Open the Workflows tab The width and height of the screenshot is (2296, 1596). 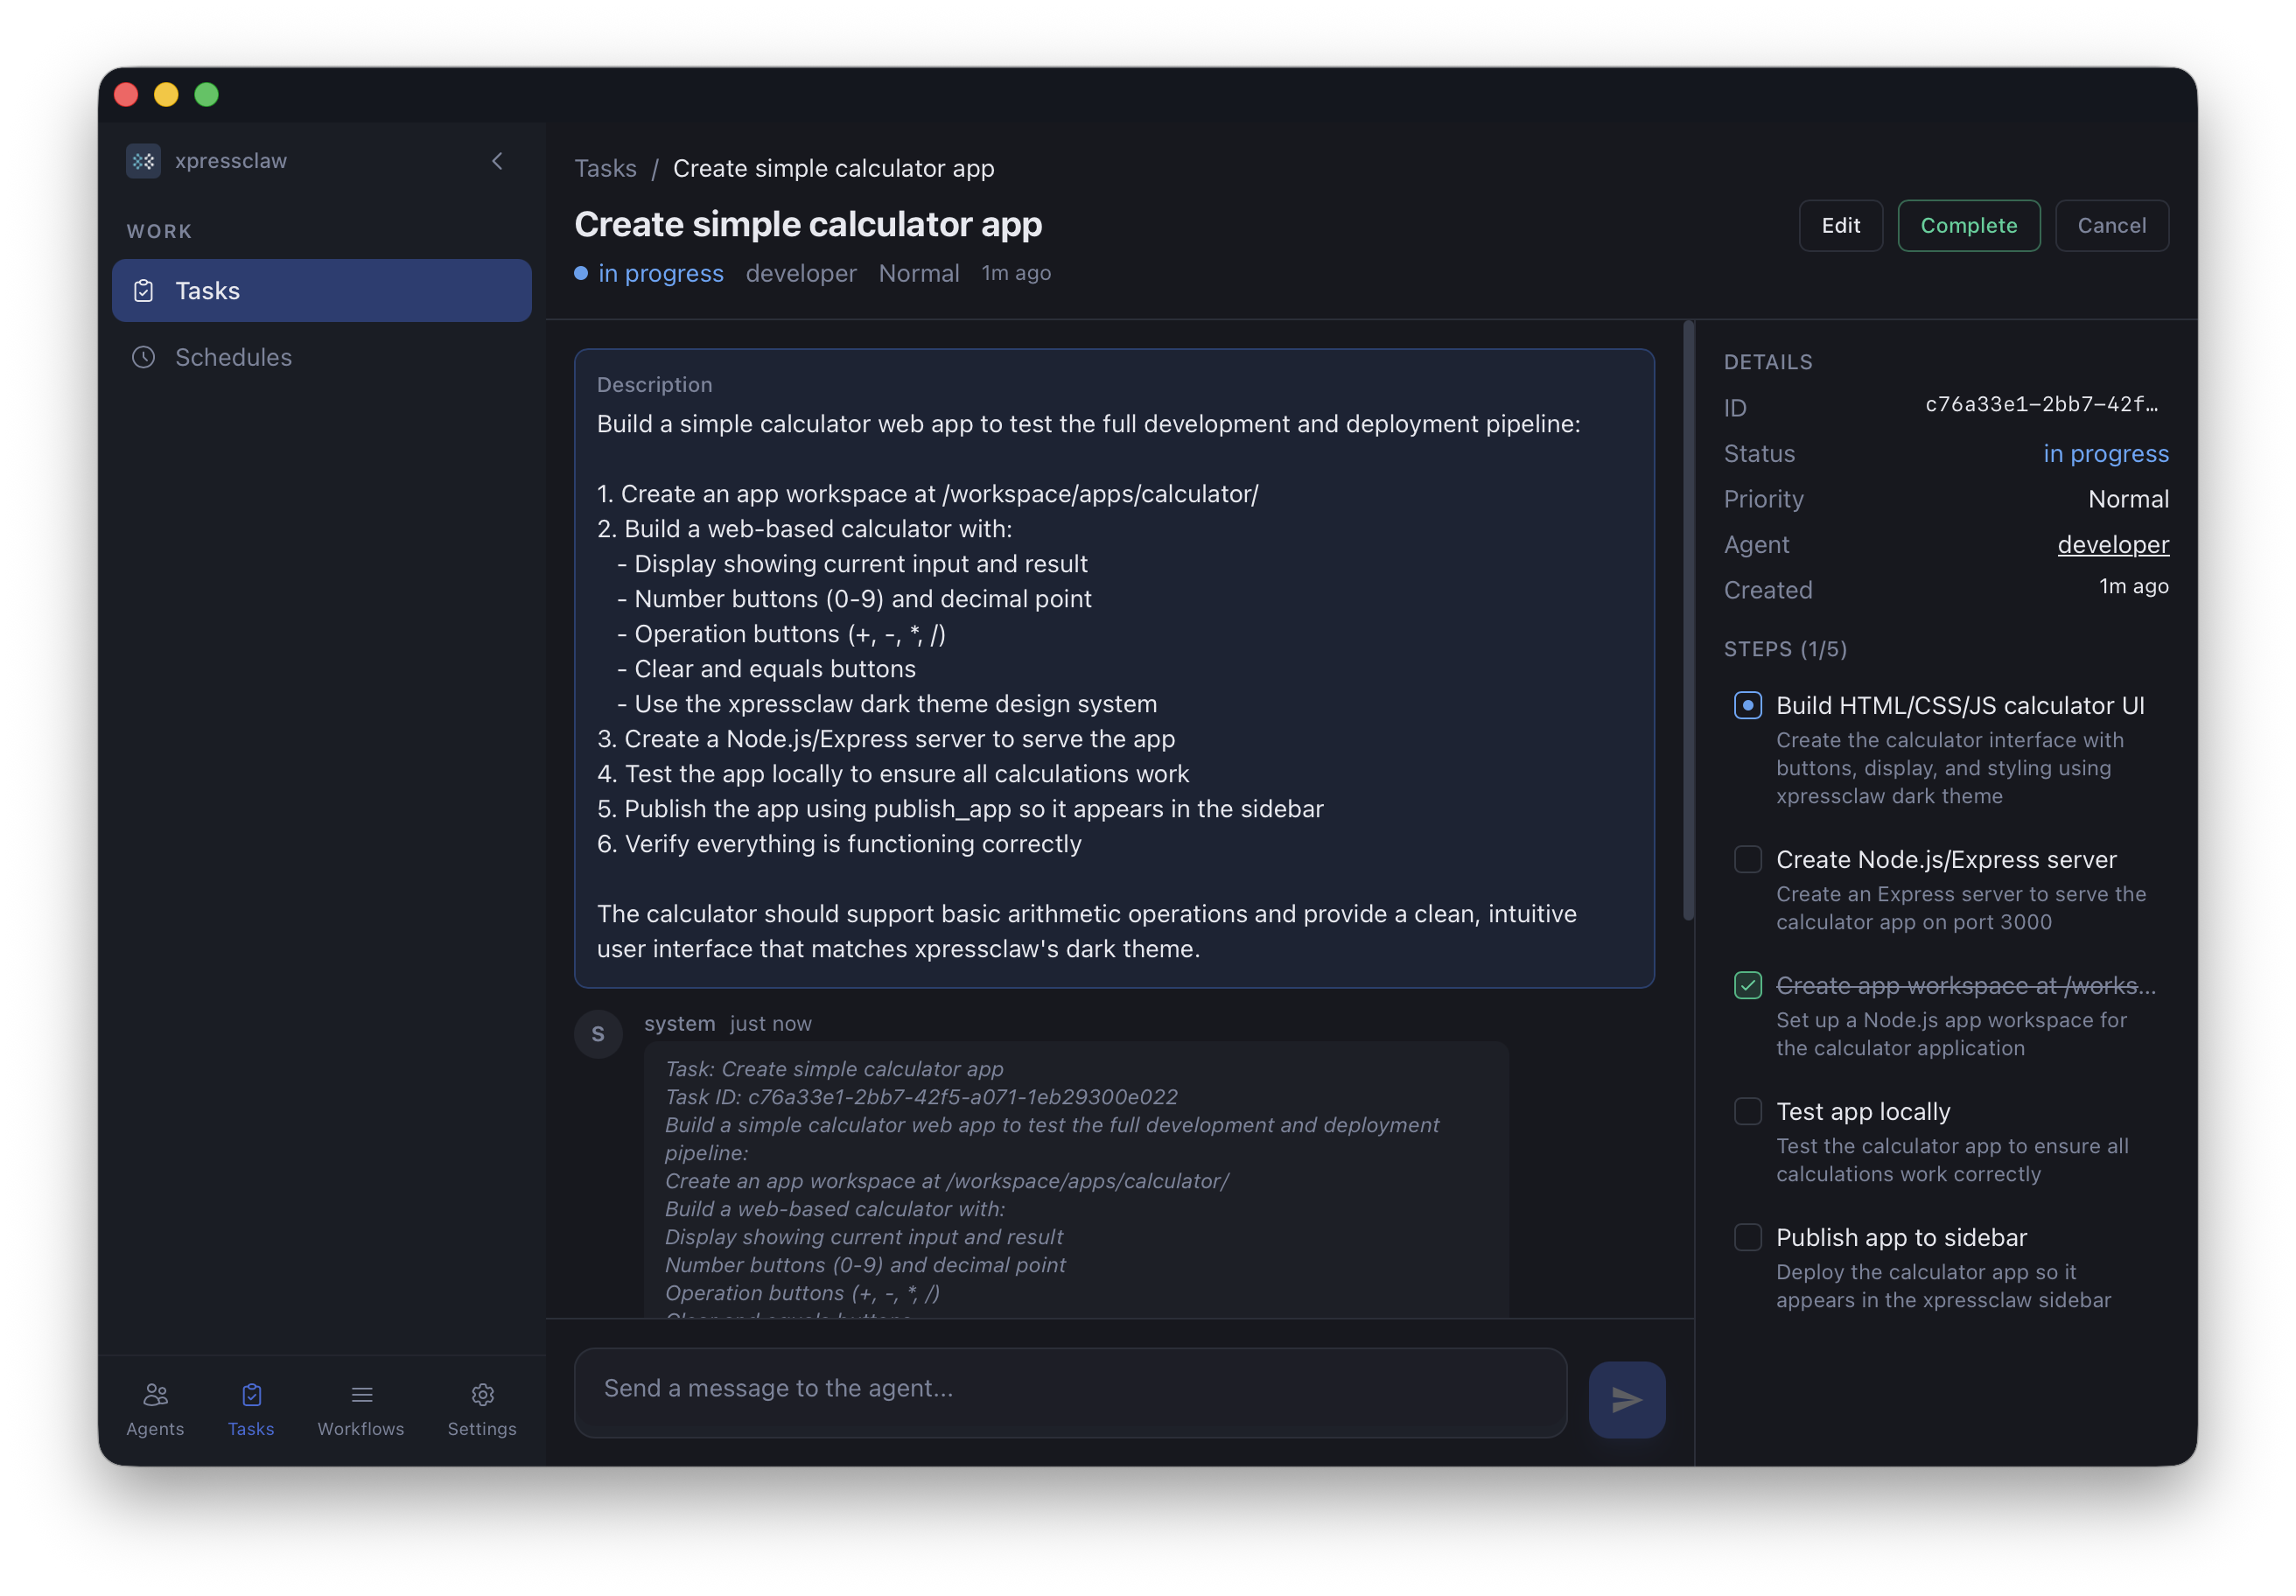361,1408
